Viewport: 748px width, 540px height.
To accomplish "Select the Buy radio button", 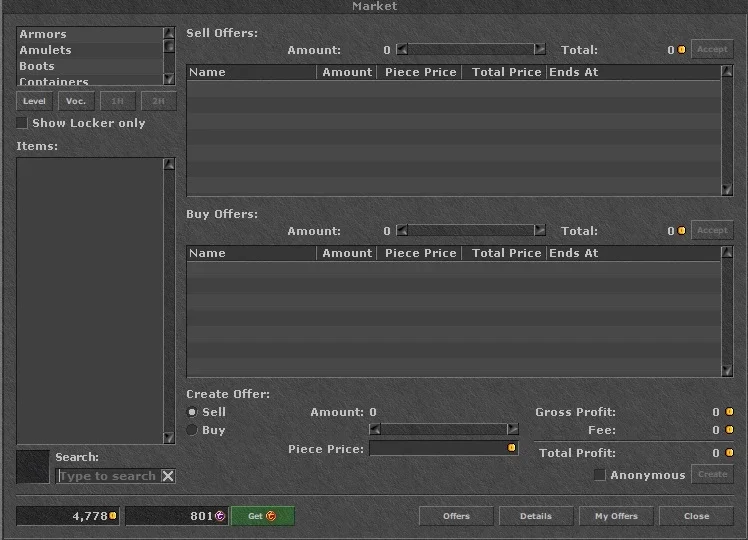I will (192, 430).
